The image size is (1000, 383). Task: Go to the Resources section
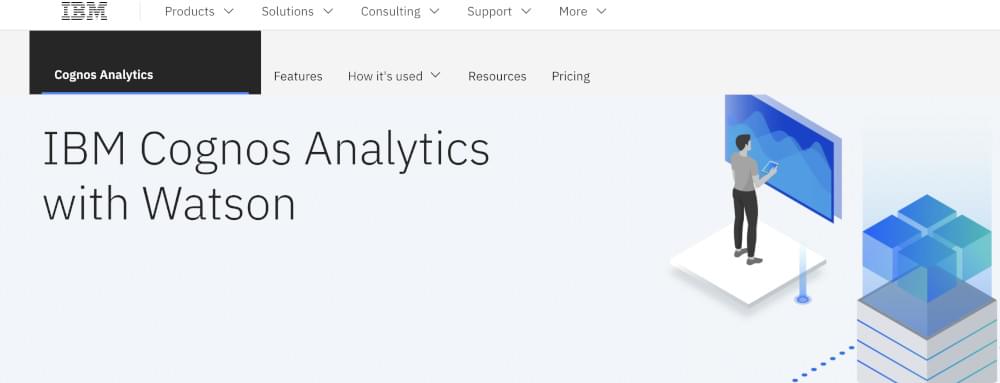(x=497, y=76)
